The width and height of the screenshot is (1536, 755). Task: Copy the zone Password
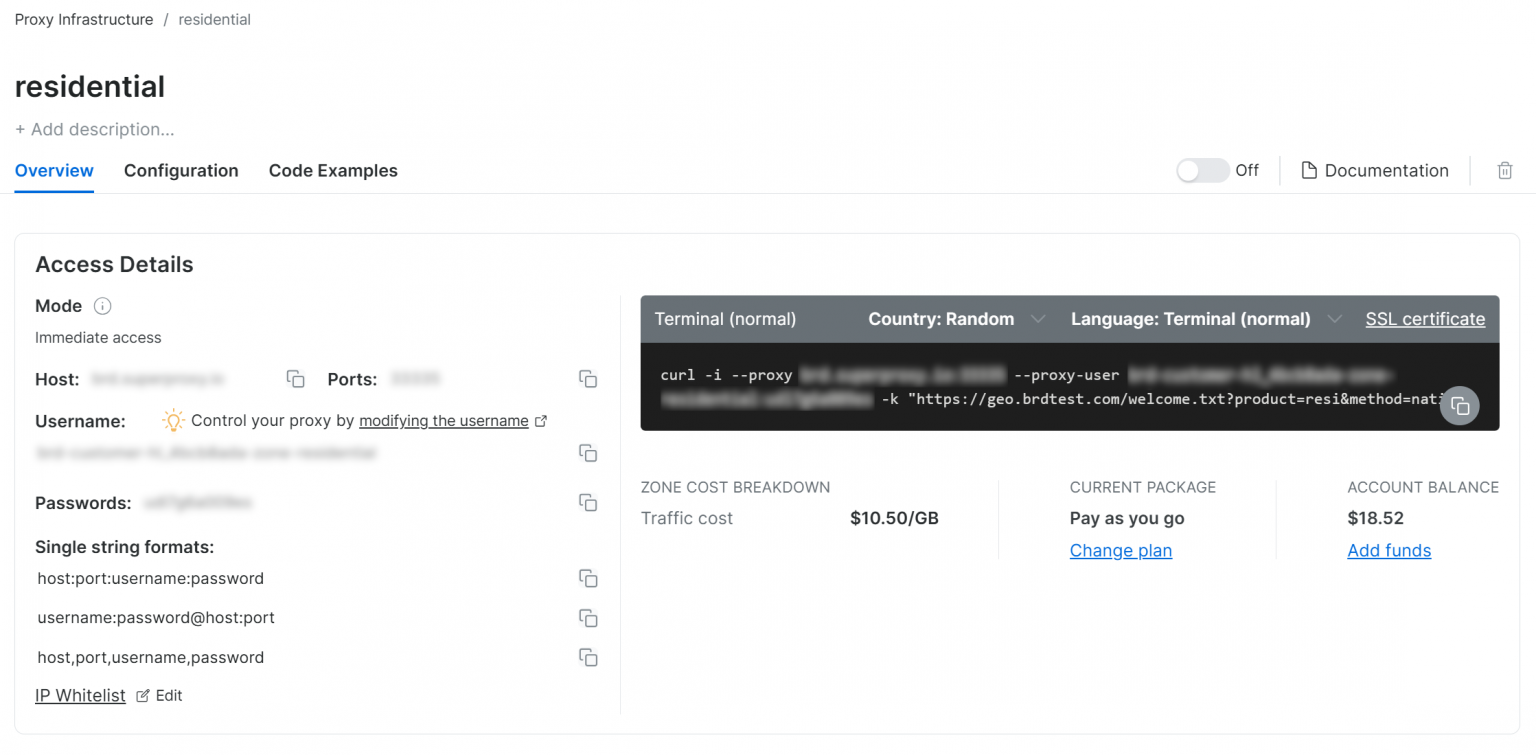pyautogui.click(x=588, y=502)
